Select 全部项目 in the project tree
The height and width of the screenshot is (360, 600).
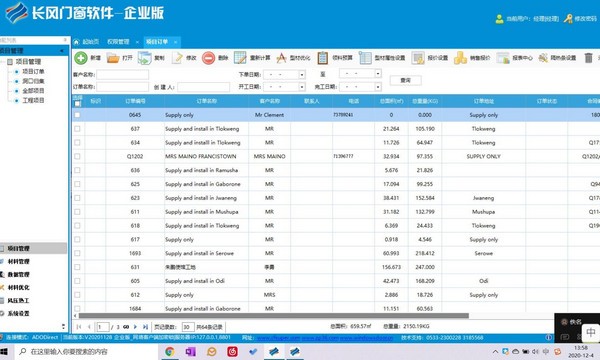33,91
